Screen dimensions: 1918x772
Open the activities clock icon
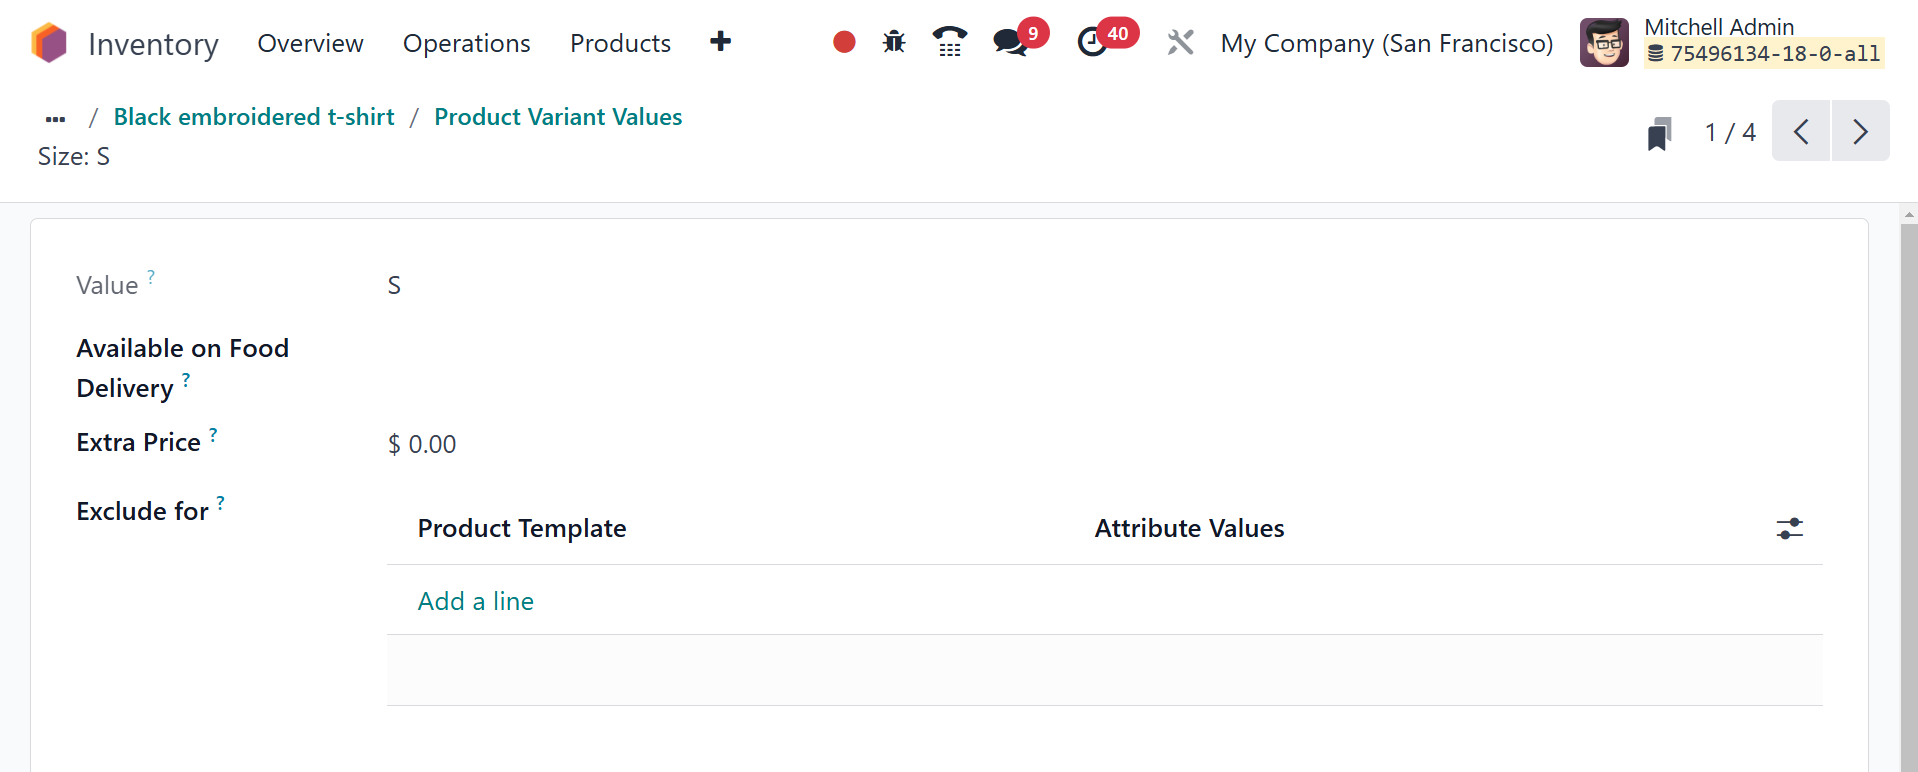(1092, 42)
